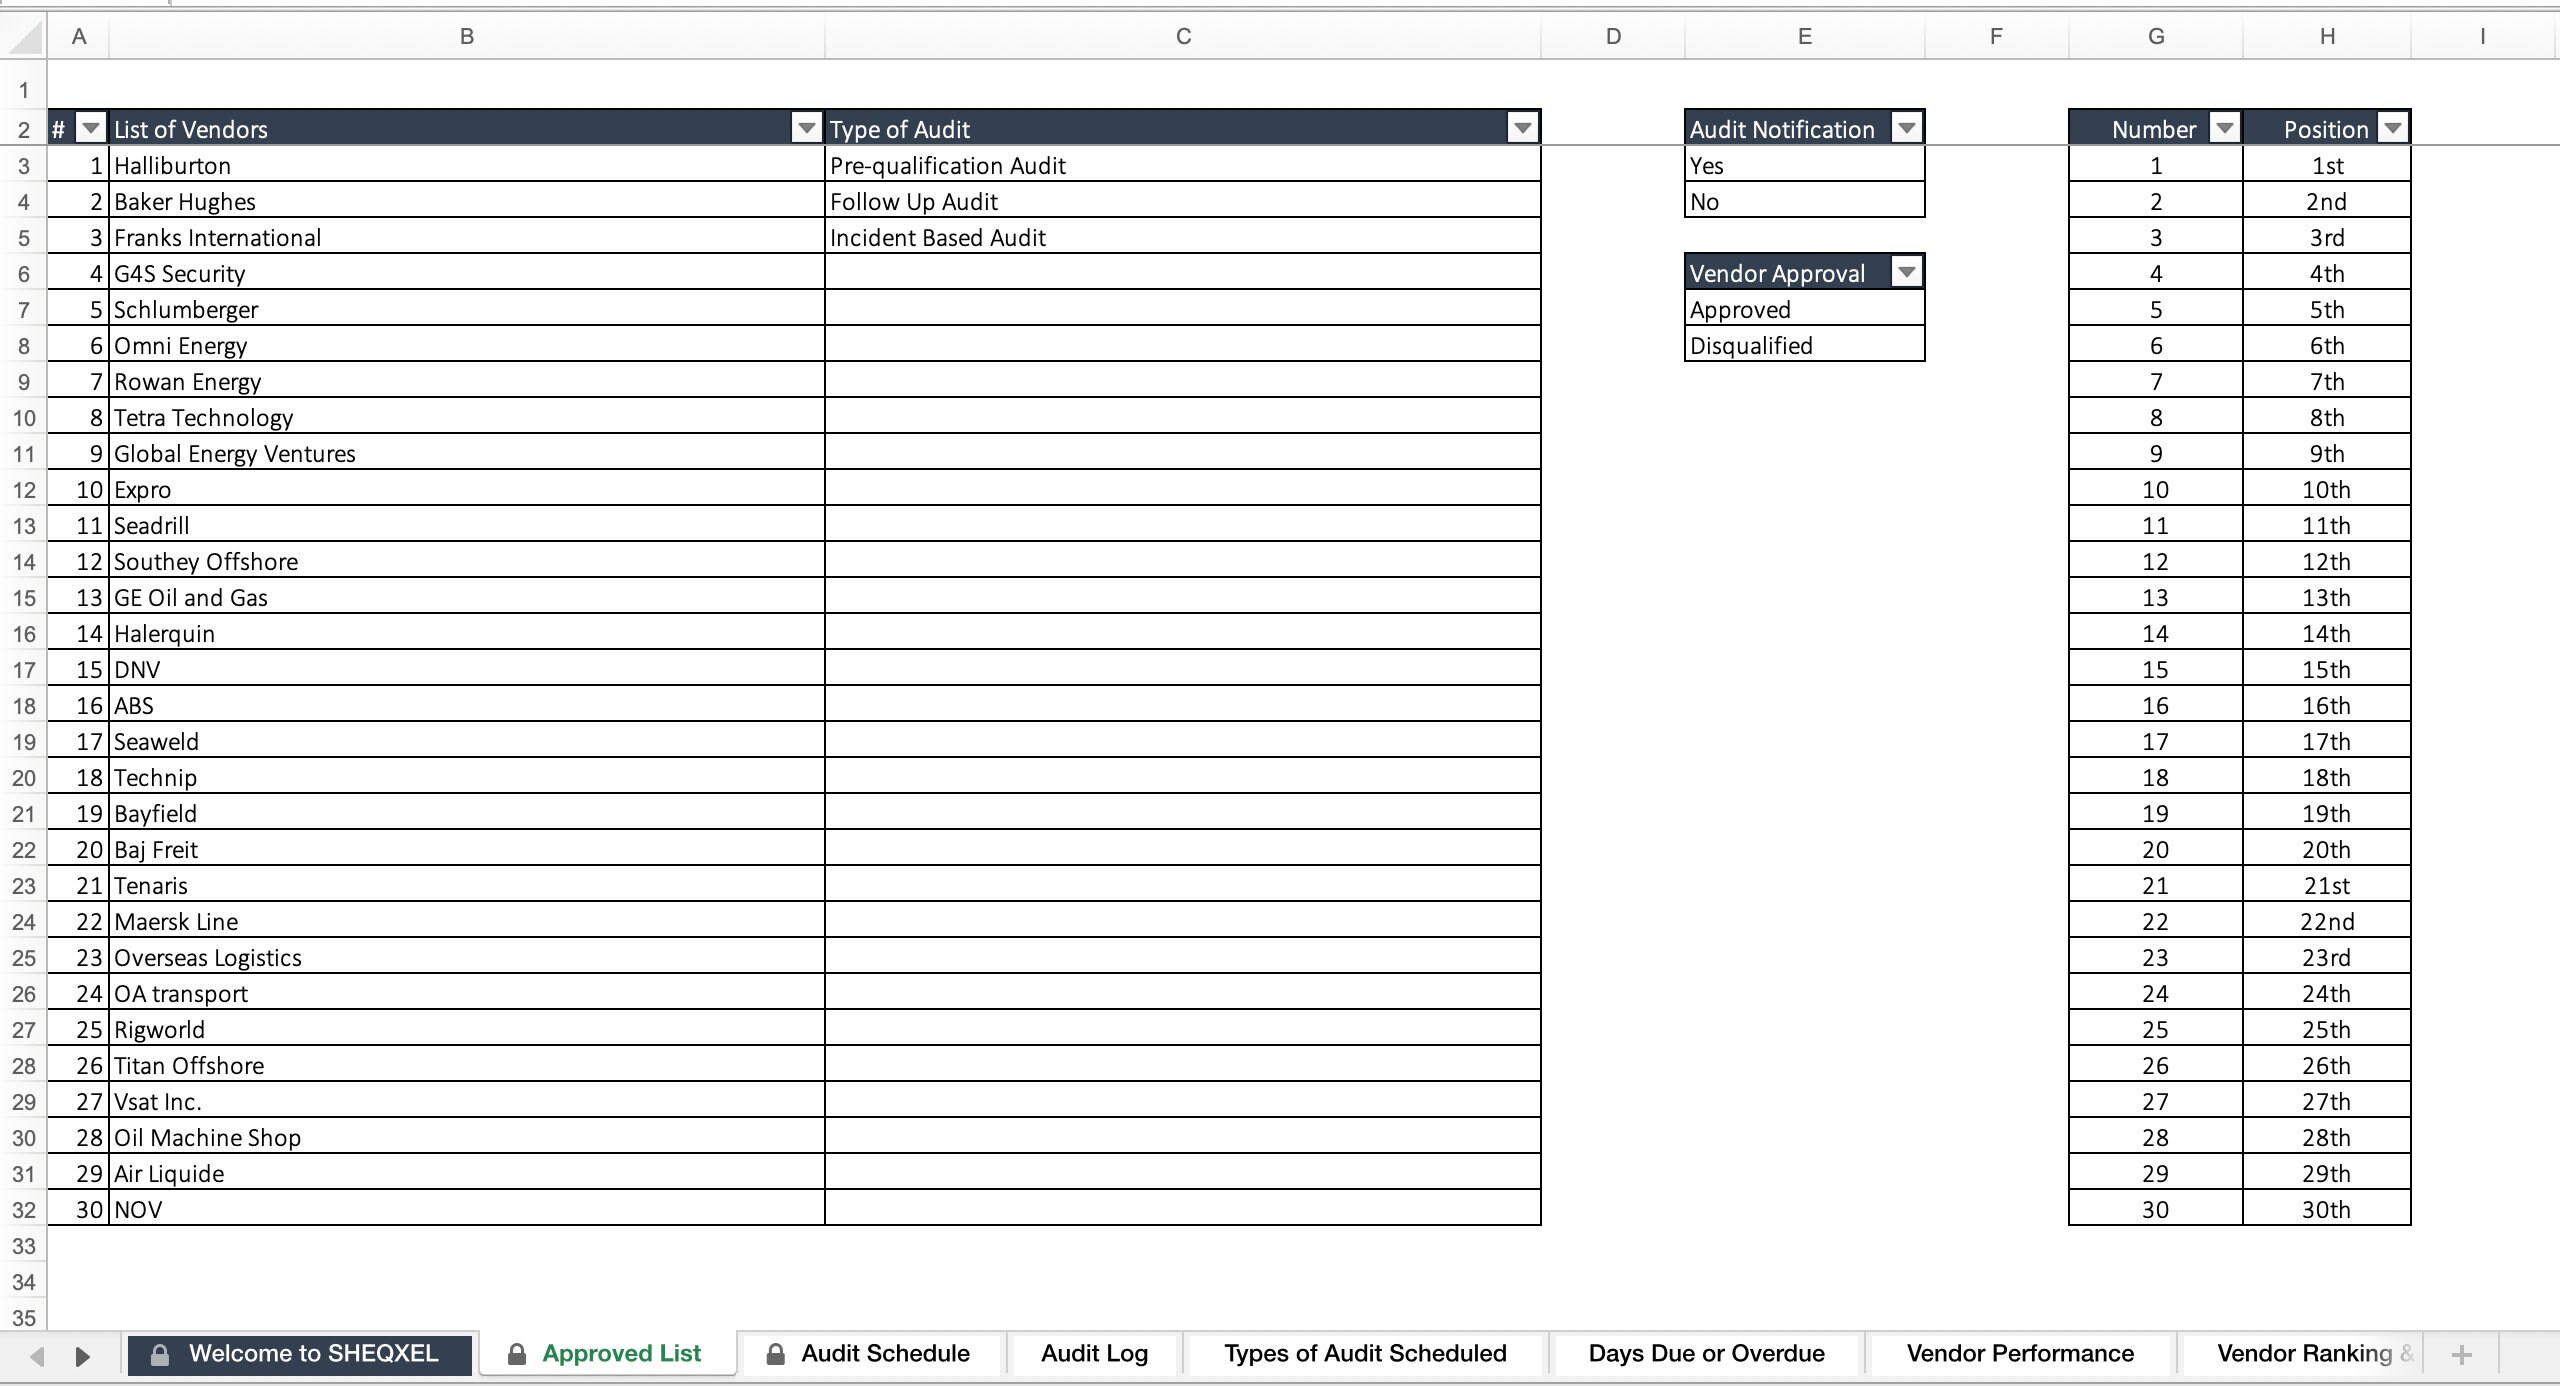Open the Position column filter dropdown

click(2392, 128)
